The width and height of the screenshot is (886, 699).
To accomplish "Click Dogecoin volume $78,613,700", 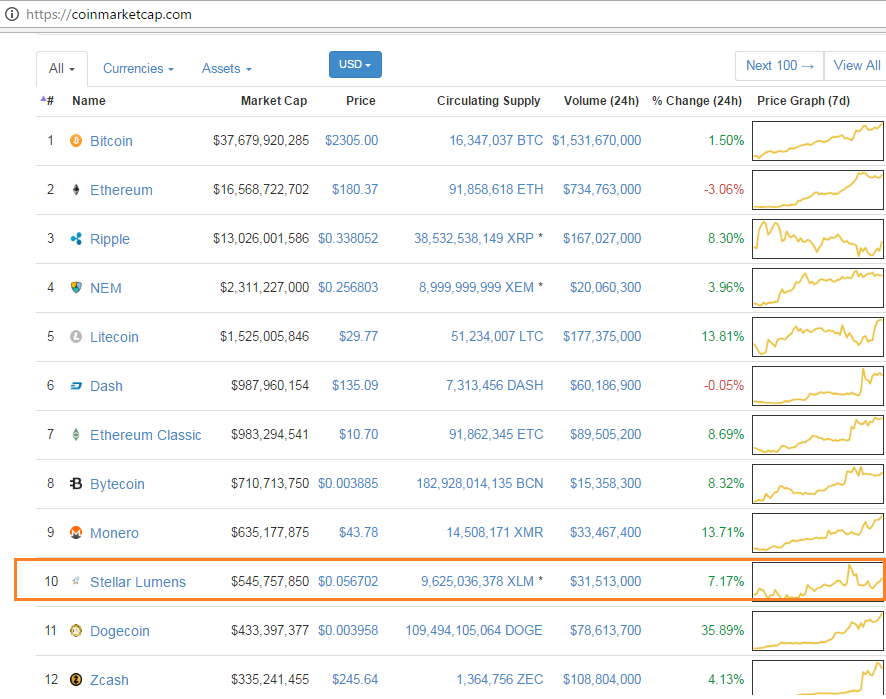I will pos(605,630).
